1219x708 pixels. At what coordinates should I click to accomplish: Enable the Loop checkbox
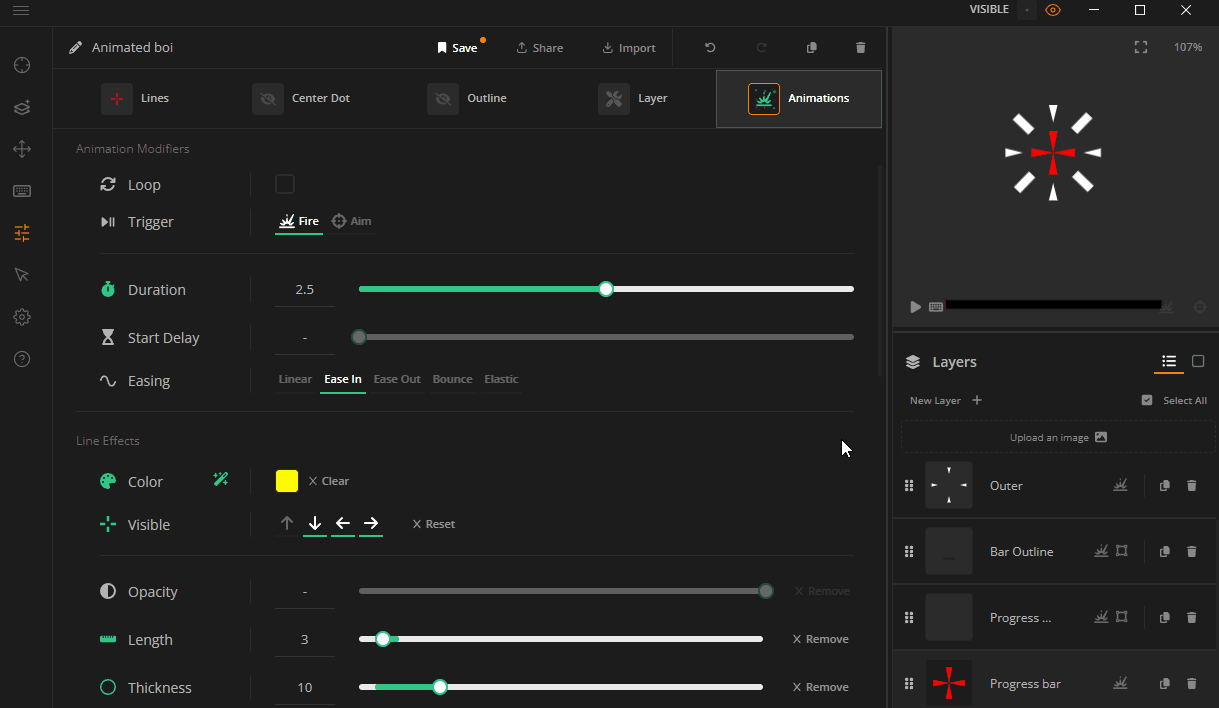point(285,184)
